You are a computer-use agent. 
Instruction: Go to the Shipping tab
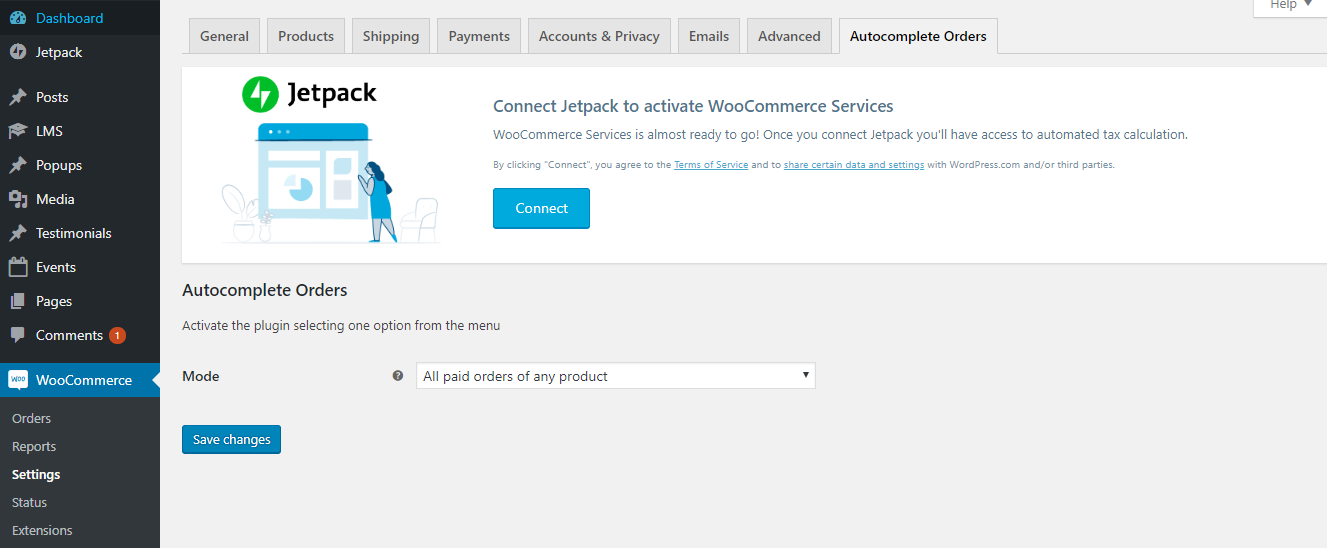pyautogui.click(x=391, y=36)
